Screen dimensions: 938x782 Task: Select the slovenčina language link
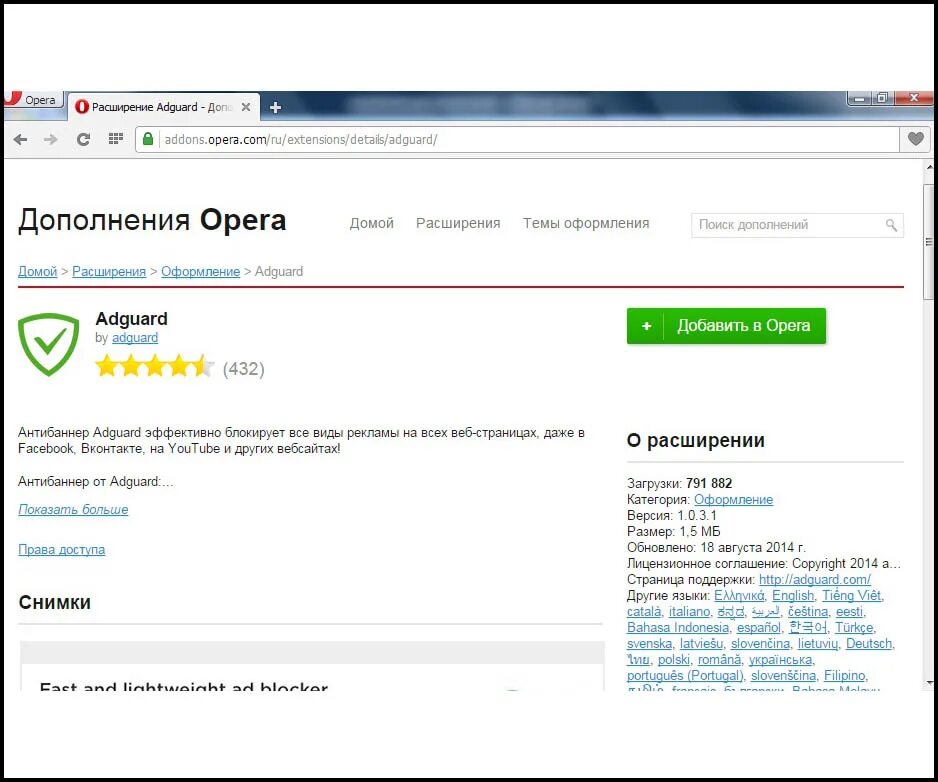tap(760, 644)
